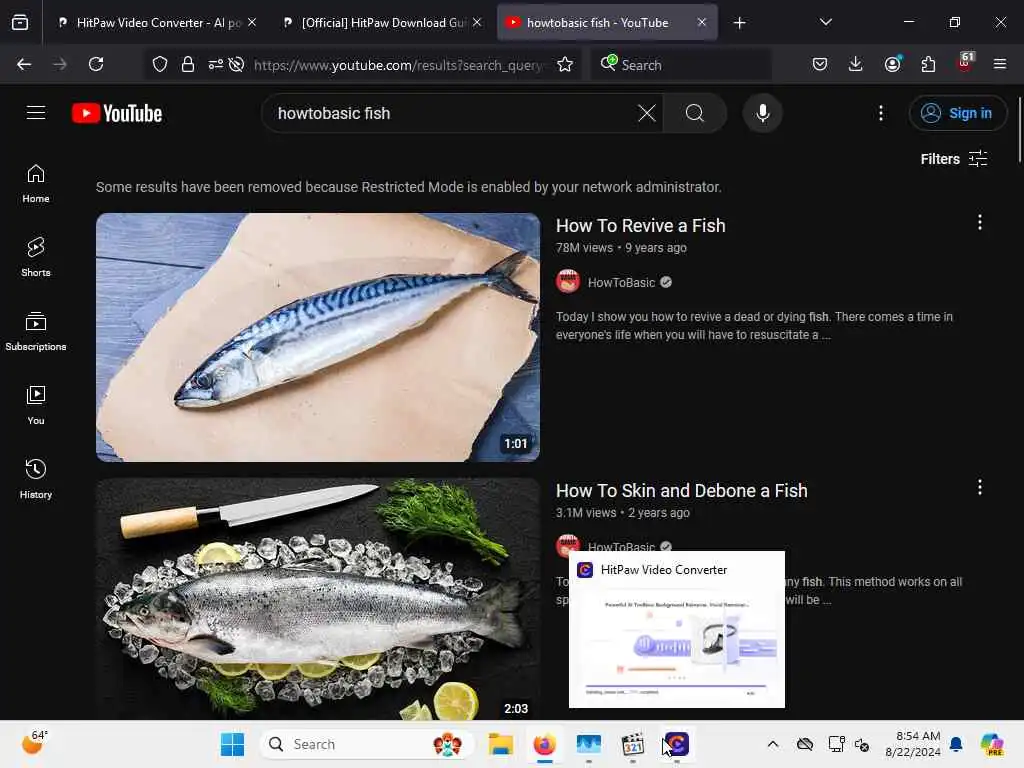
Task: Open the How To Revive a Fish title
Action: pos(641,226)
